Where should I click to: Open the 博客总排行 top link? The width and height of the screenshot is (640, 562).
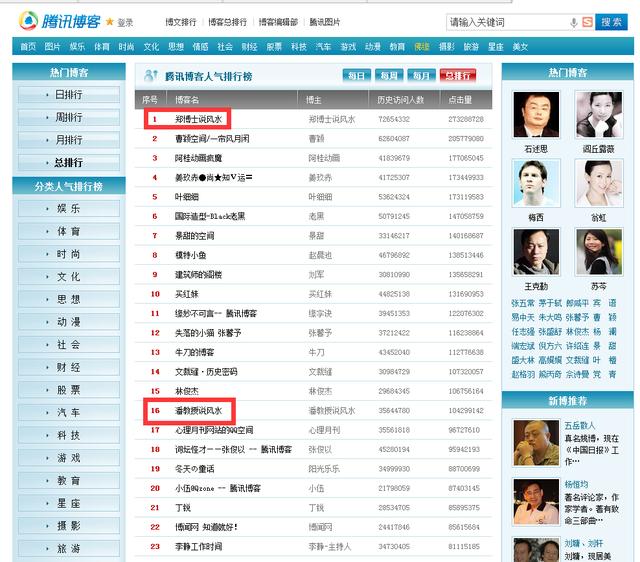227,22
